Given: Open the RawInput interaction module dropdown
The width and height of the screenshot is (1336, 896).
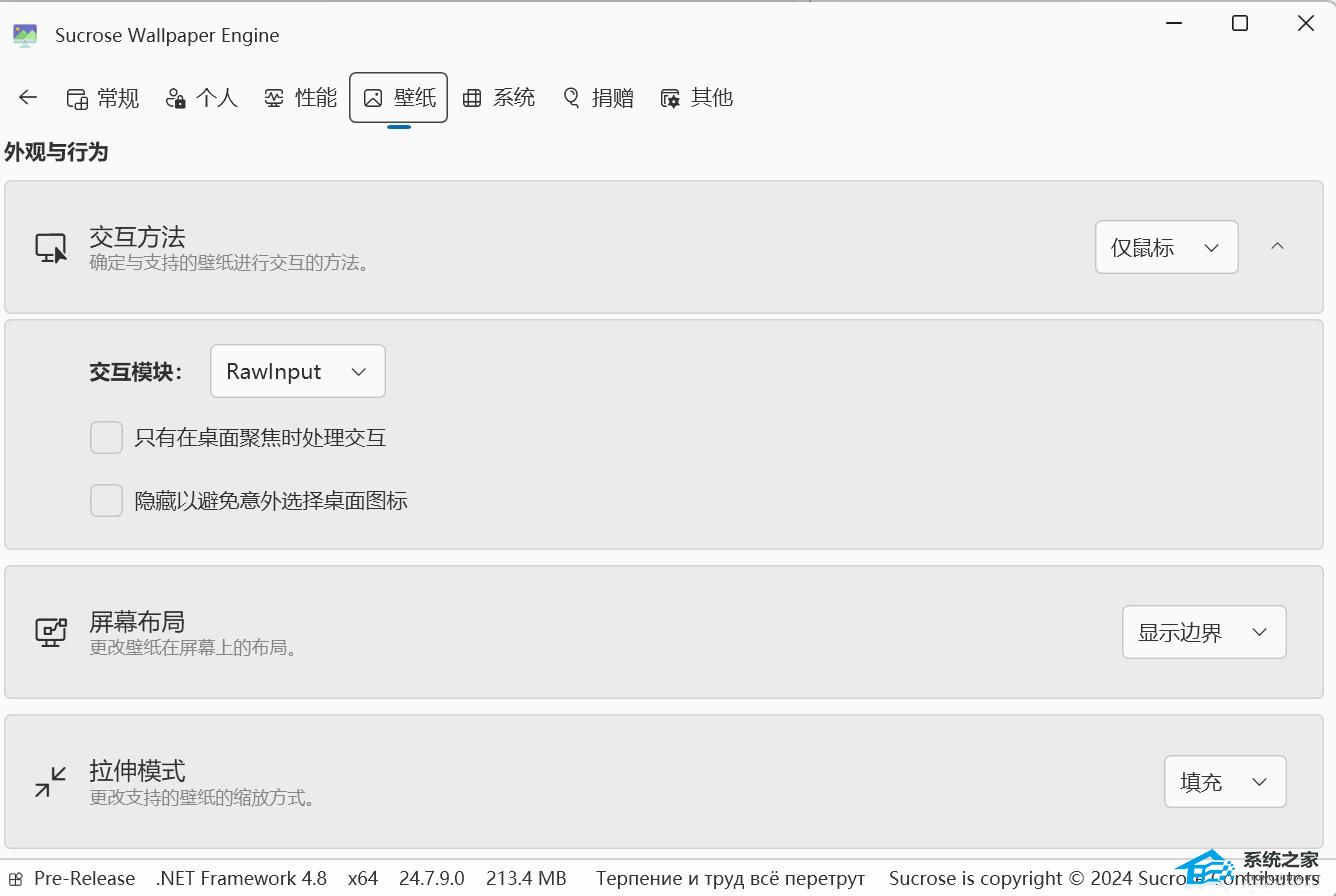Looking at the screenshot, I should (297, 371).
